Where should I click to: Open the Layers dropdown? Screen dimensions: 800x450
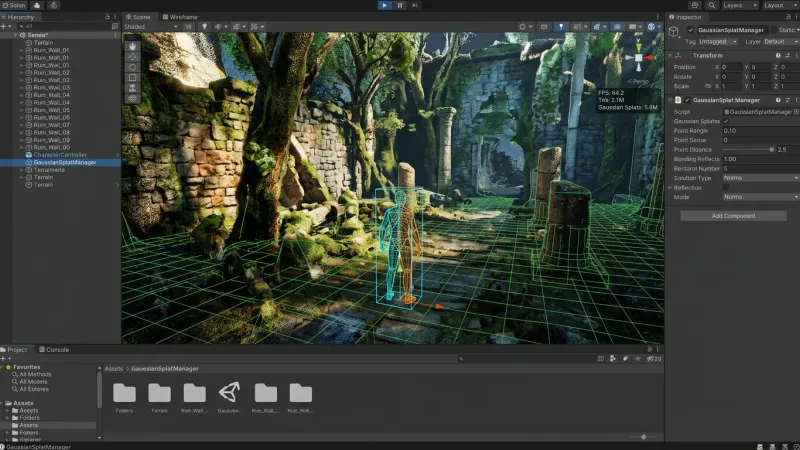(x=740, y=5)
